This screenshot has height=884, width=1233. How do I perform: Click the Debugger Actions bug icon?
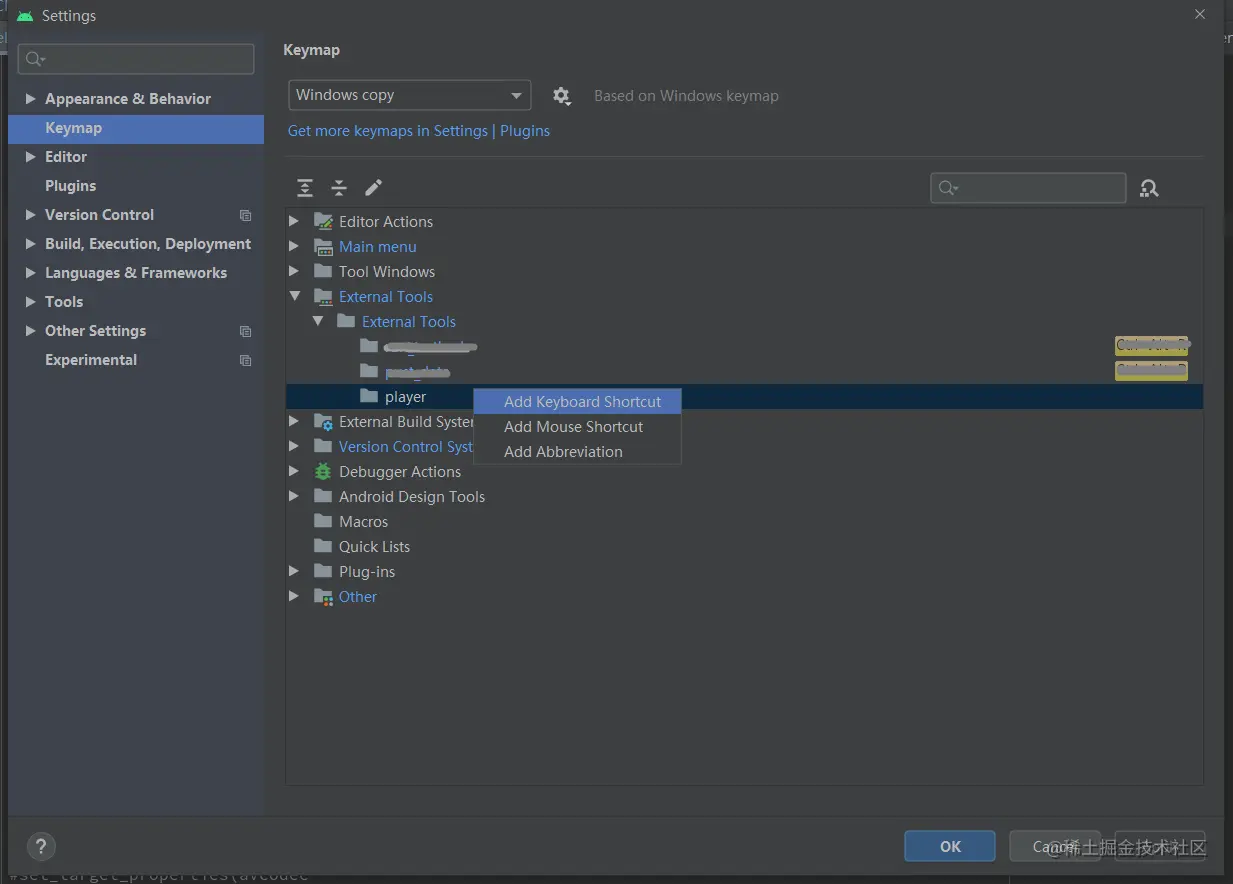coord(322,471)
